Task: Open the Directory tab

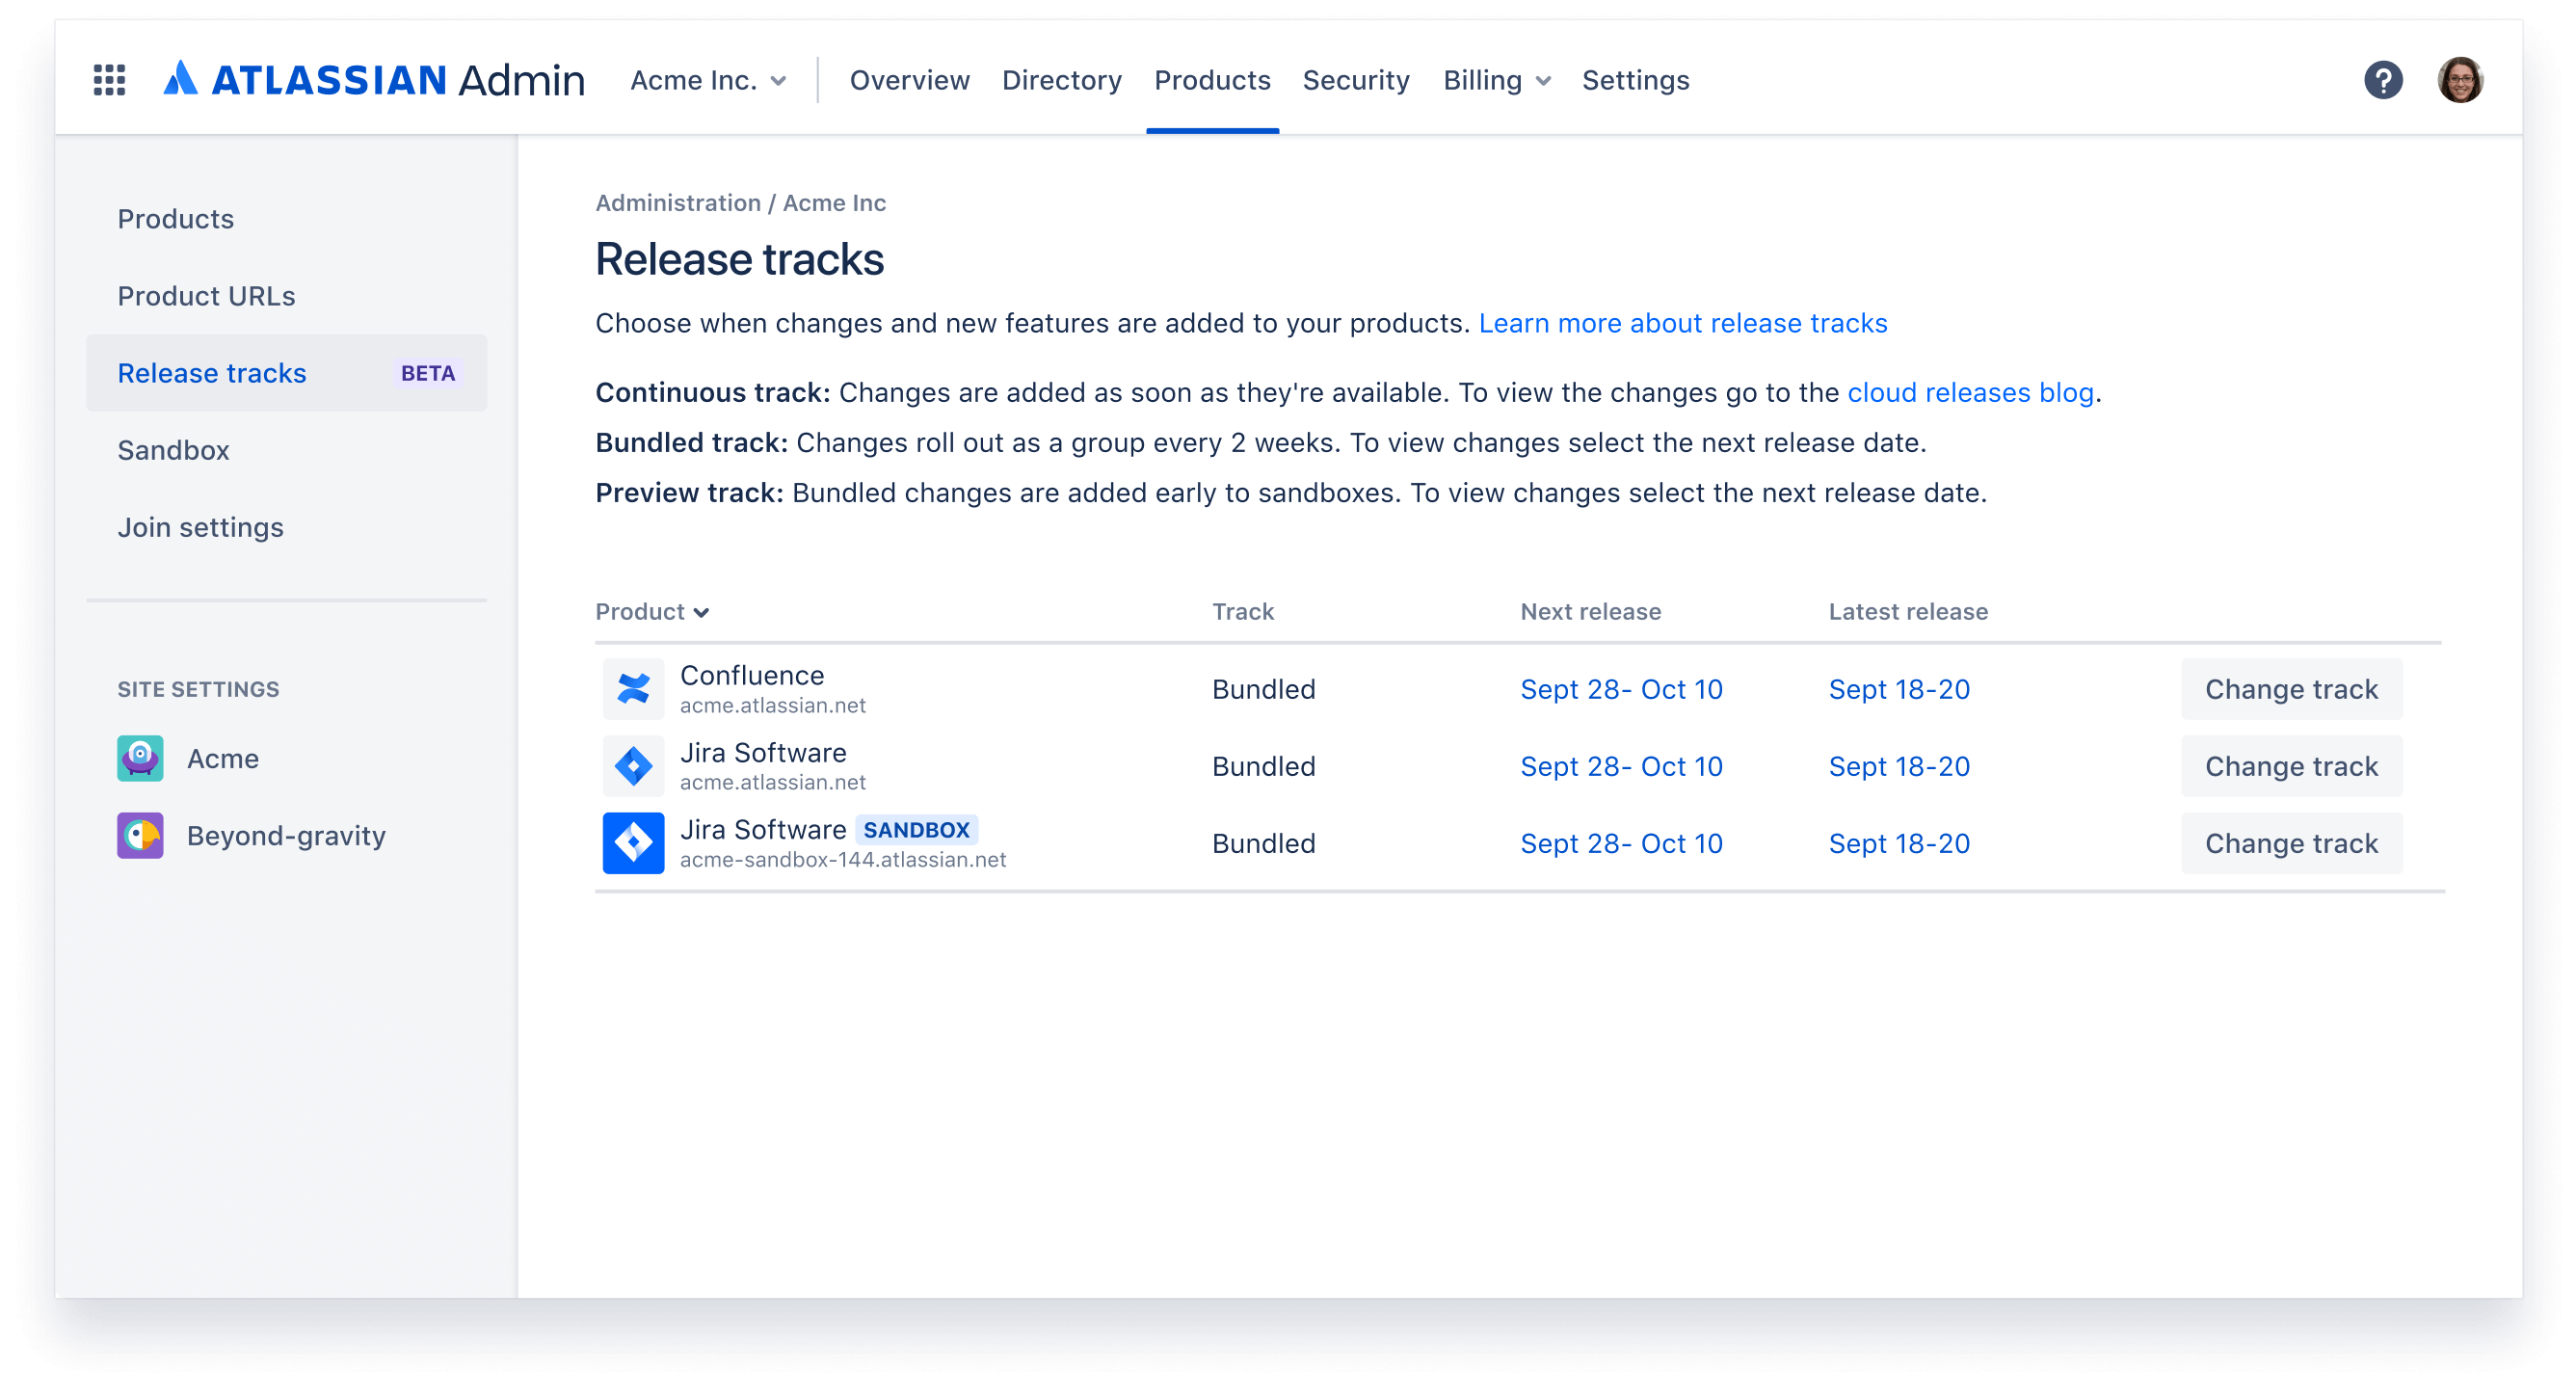Action: click(x=1062, y=80)
